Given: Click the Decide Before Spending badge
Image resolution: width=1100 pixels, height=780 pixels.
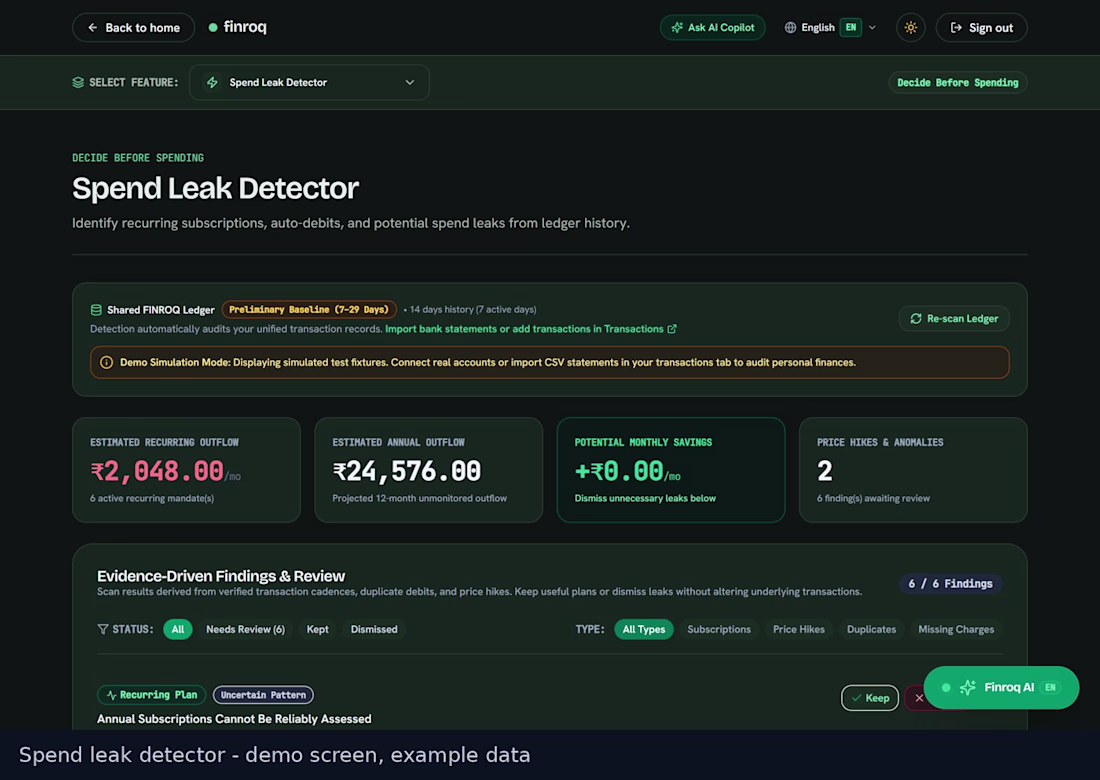Looking at the screenshot, I should coord(958,82).
